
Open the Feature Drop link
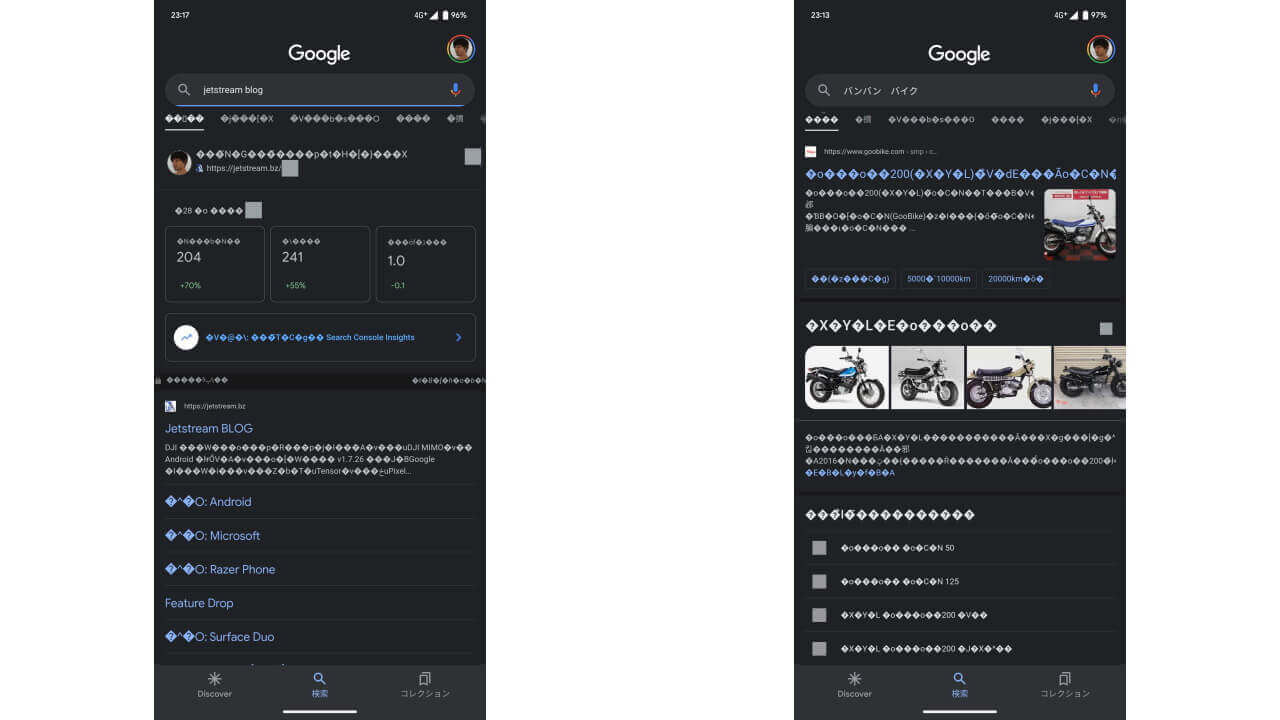[x=199, y=603]
